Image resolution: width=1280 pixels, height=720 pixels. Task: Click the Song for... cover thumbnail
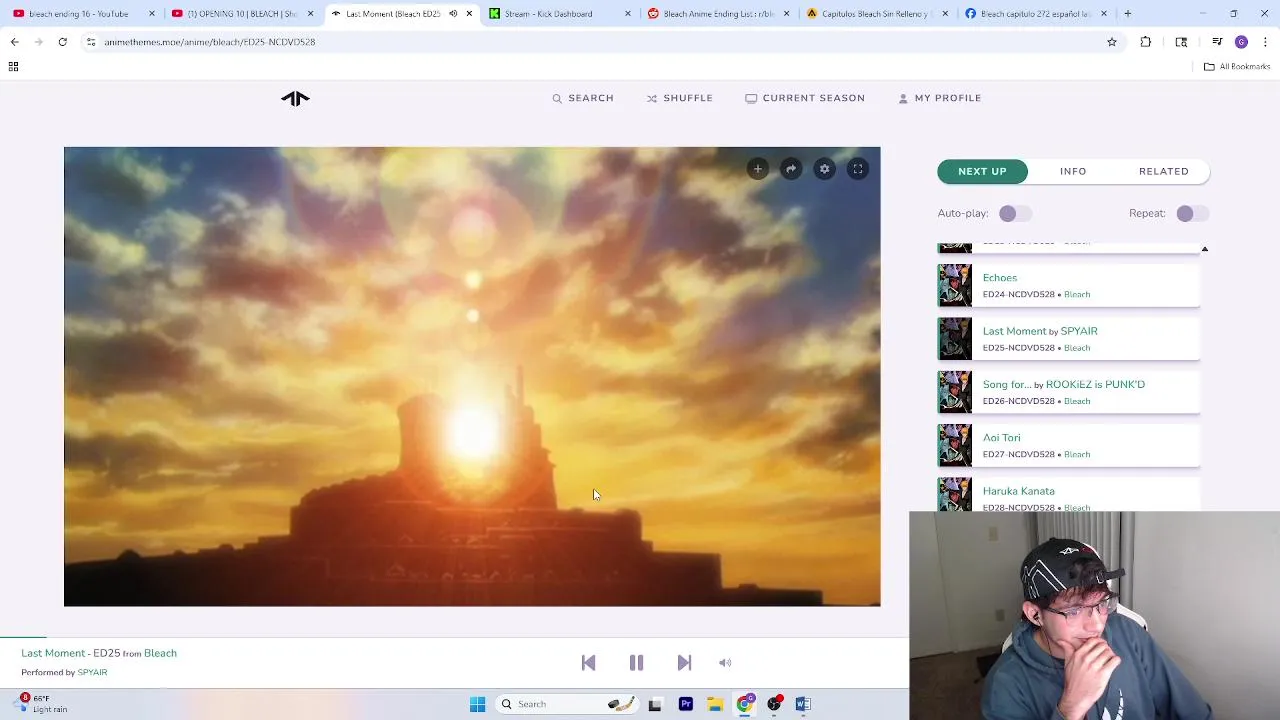[955, 392]
